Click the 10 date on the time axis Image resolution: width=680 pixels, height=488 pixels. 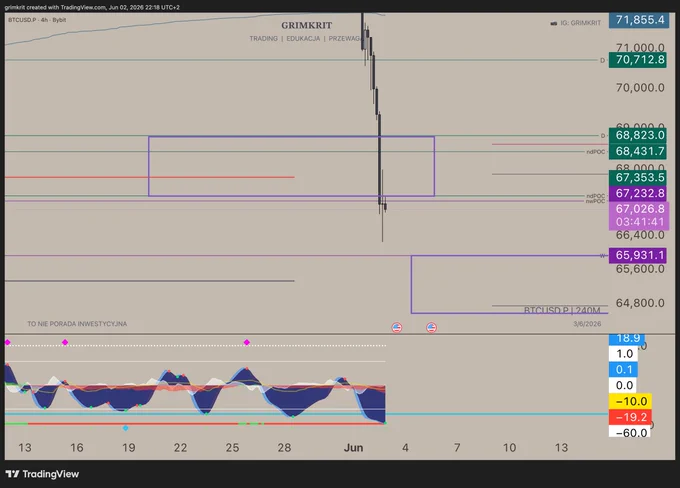tap(509, 448)
